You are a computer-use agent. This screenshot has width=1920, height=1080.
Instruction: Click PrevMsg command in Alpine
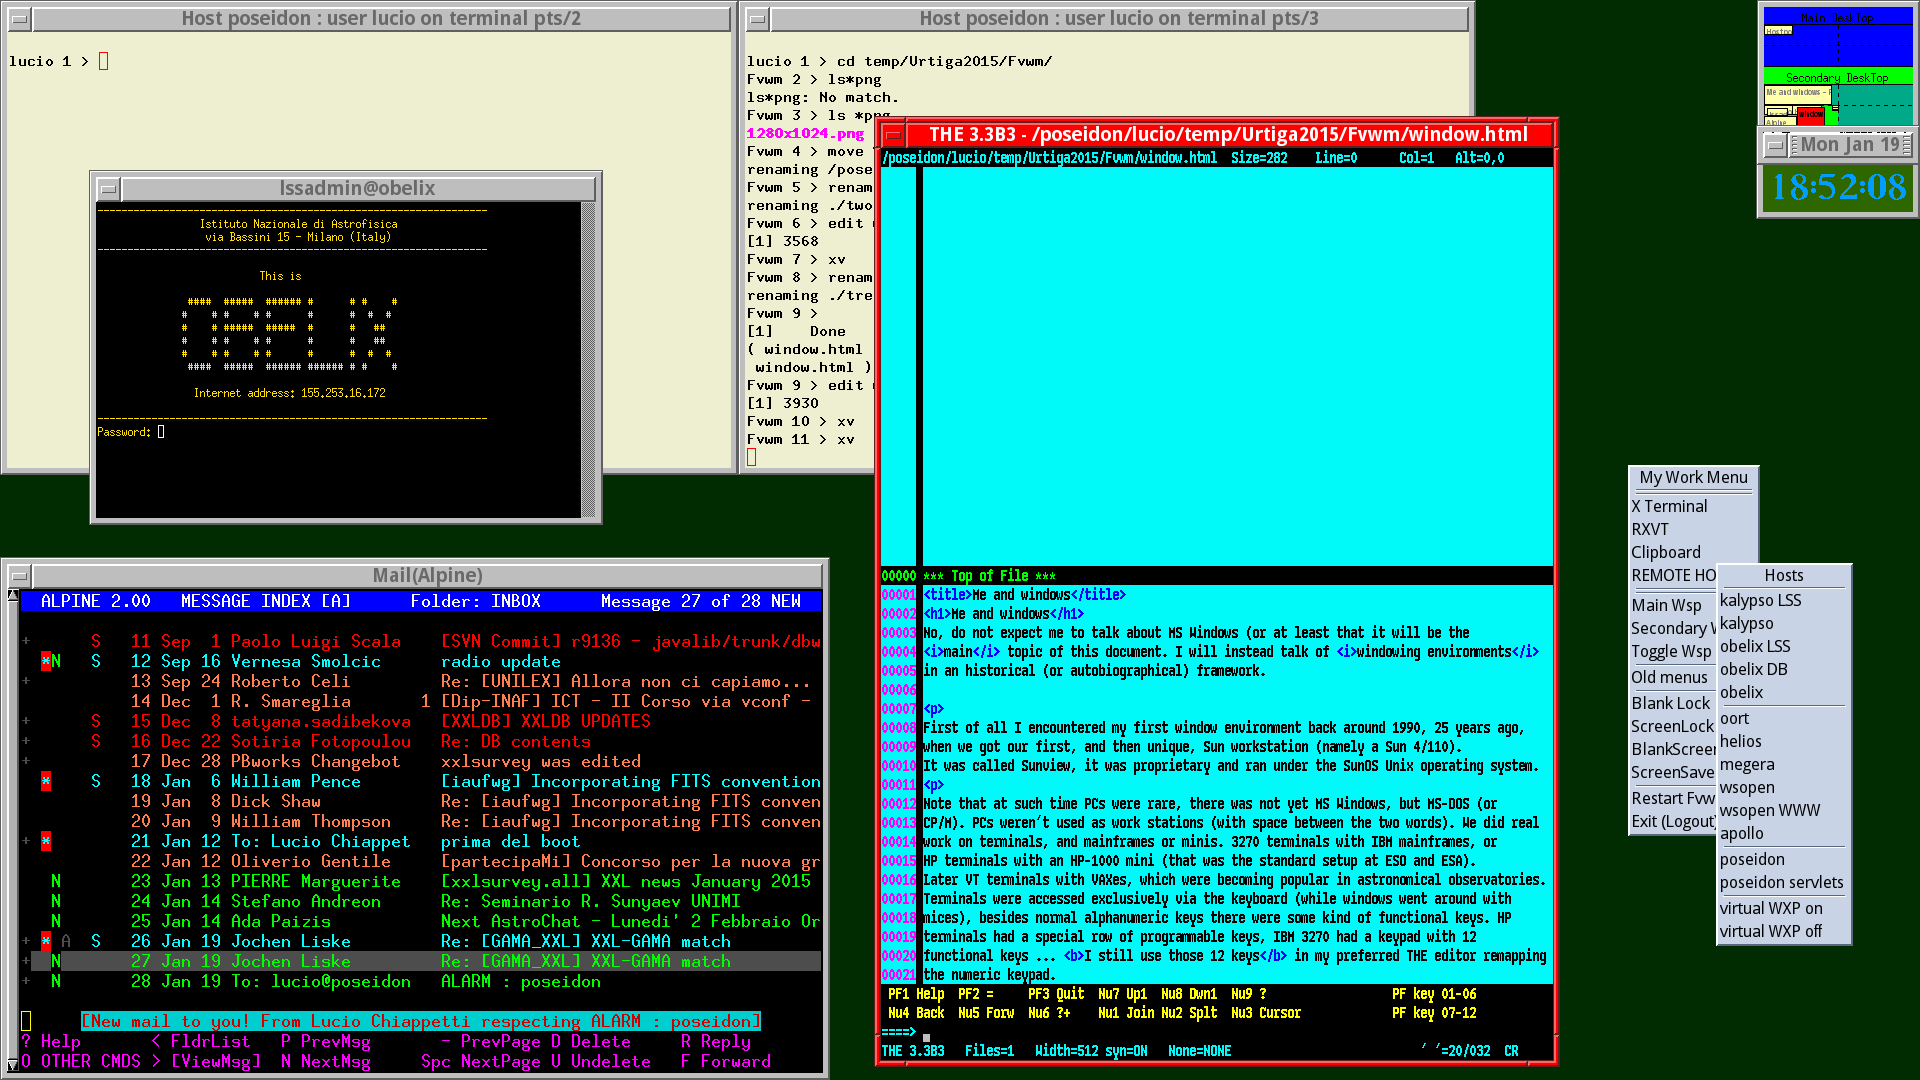tap(326, 1041)
